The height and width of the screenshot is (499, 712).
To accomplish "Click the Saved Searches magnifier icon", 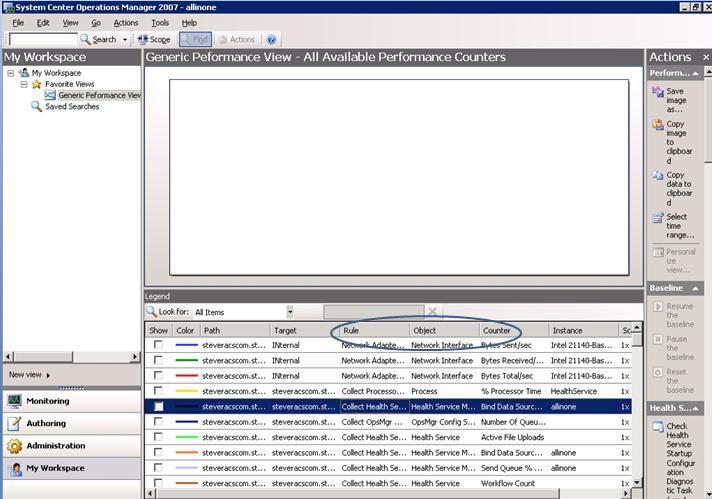I will point(36,106).
